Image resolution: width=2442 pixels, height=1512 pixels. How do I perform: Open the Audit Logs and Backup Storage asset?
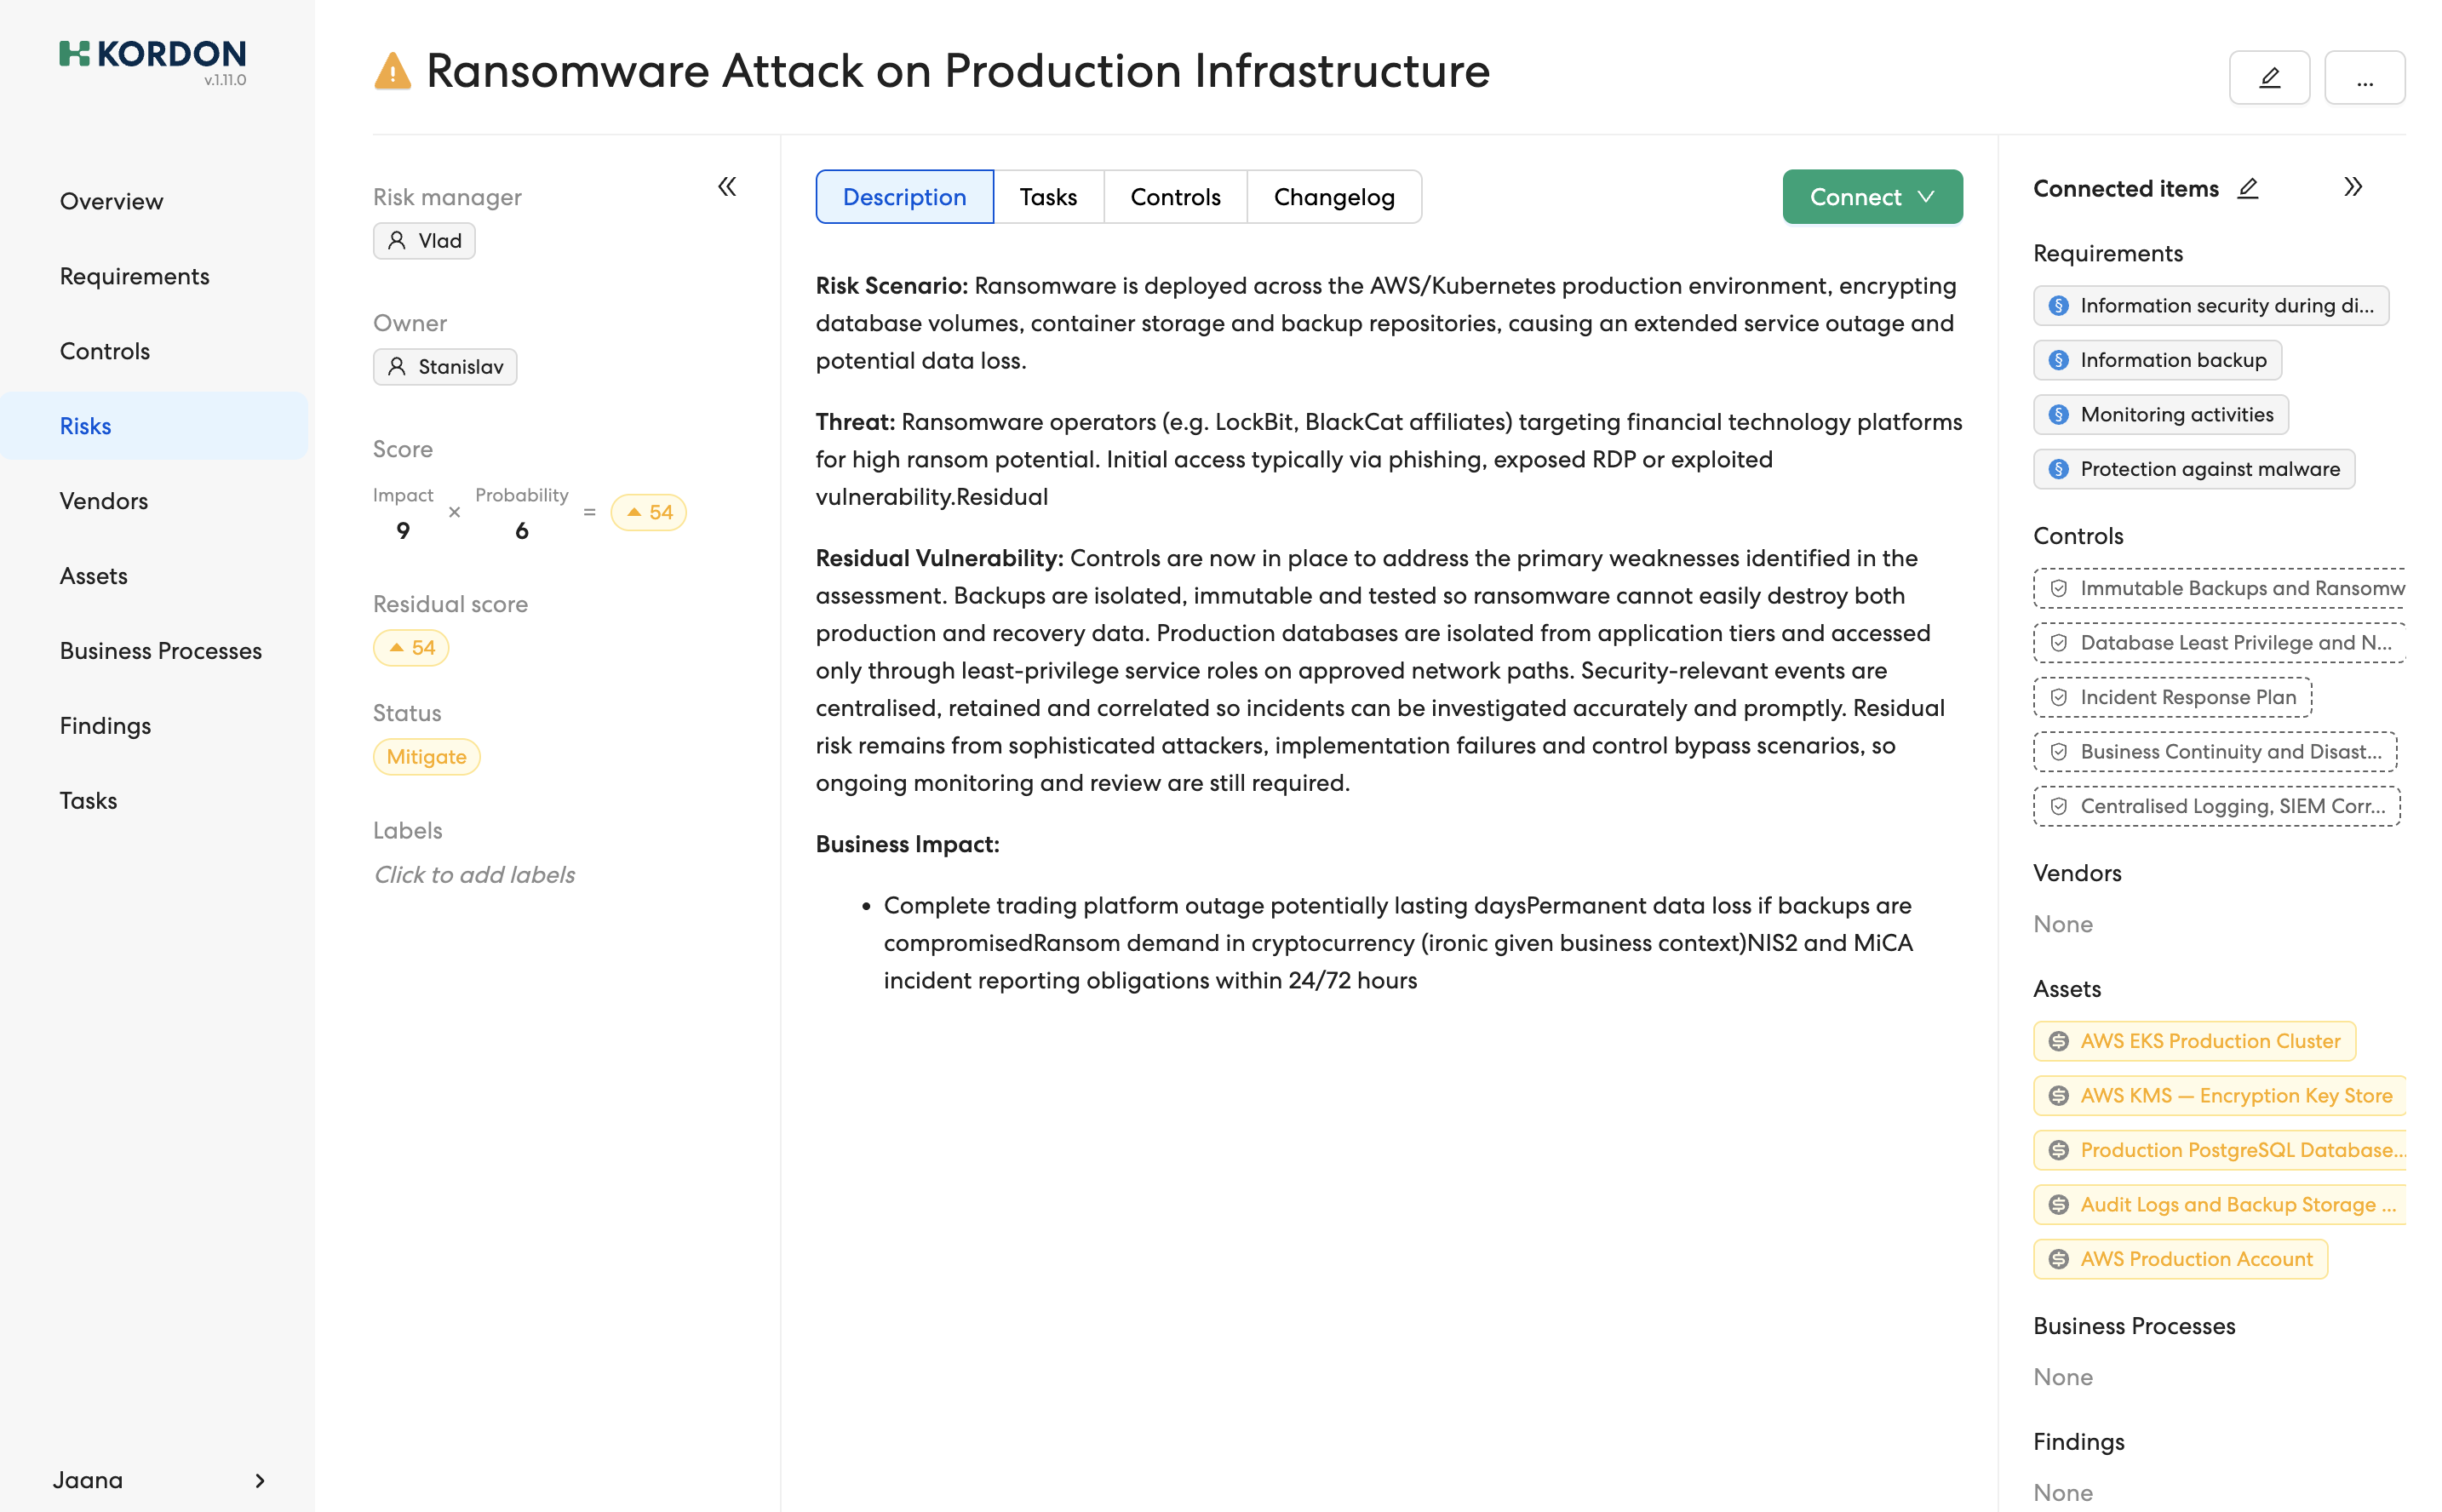[2219, 1205]
